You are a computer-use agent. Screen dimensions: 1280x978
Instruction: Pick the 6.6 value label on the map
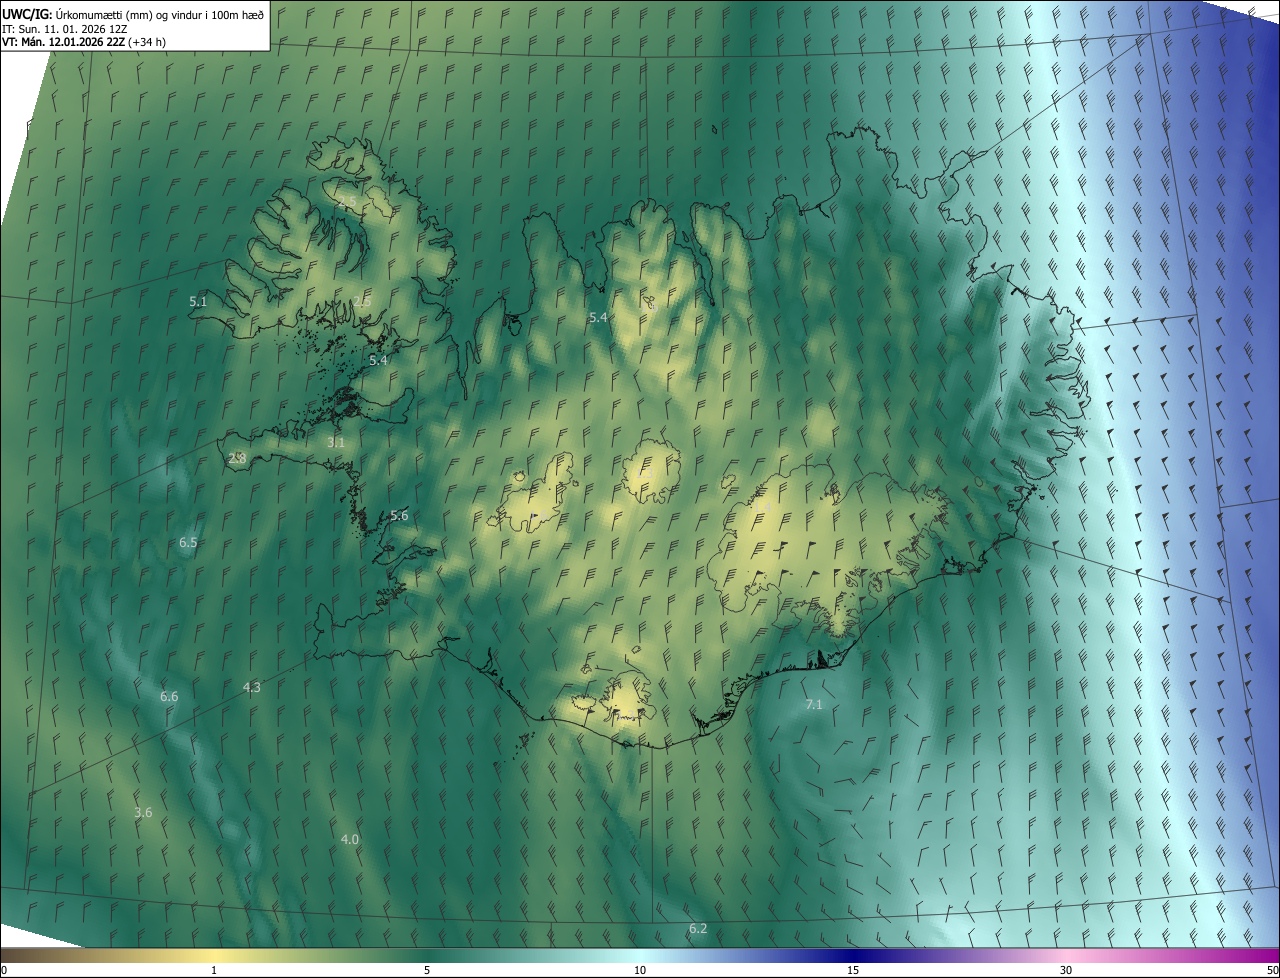pyautogui.click(x=169, y=697)
